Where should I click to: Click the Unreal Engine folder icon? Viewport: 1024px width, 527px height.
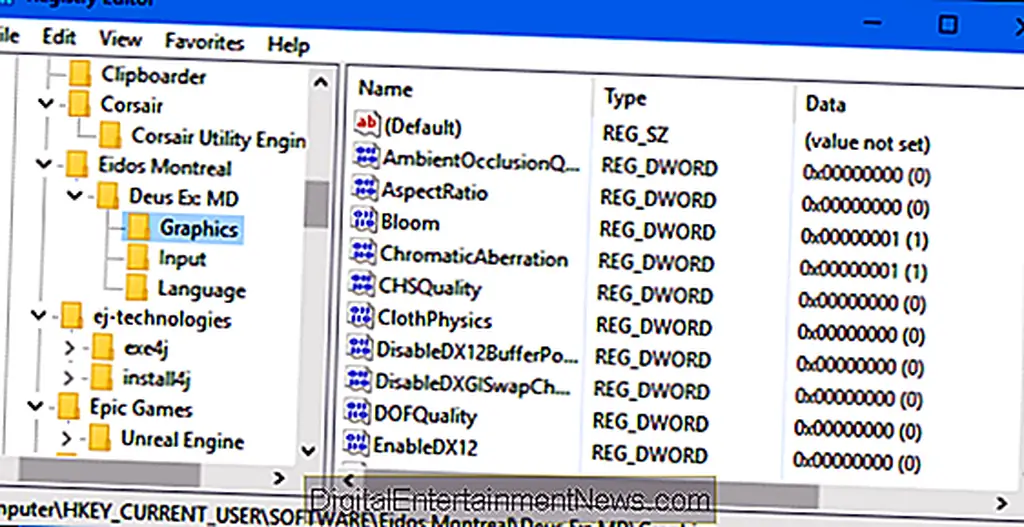(x=100, y=440)
